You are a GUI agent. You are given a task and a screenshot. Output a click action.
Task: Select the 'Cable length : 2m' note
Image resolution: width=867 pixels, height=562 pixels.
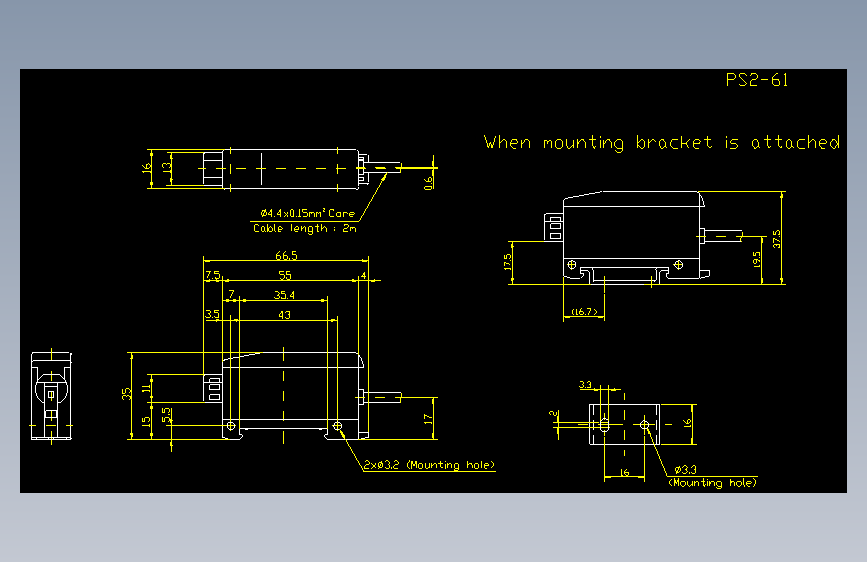305,228
